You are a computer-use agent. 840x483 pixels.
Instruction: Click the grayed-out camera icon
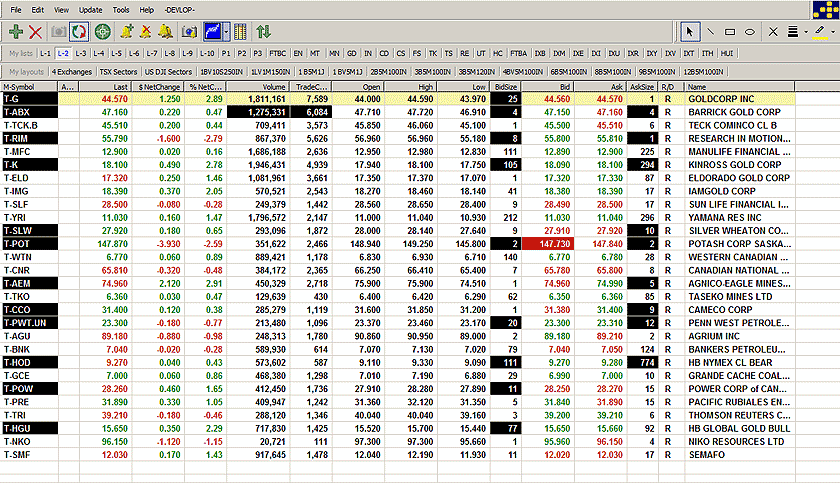[58, 32]
